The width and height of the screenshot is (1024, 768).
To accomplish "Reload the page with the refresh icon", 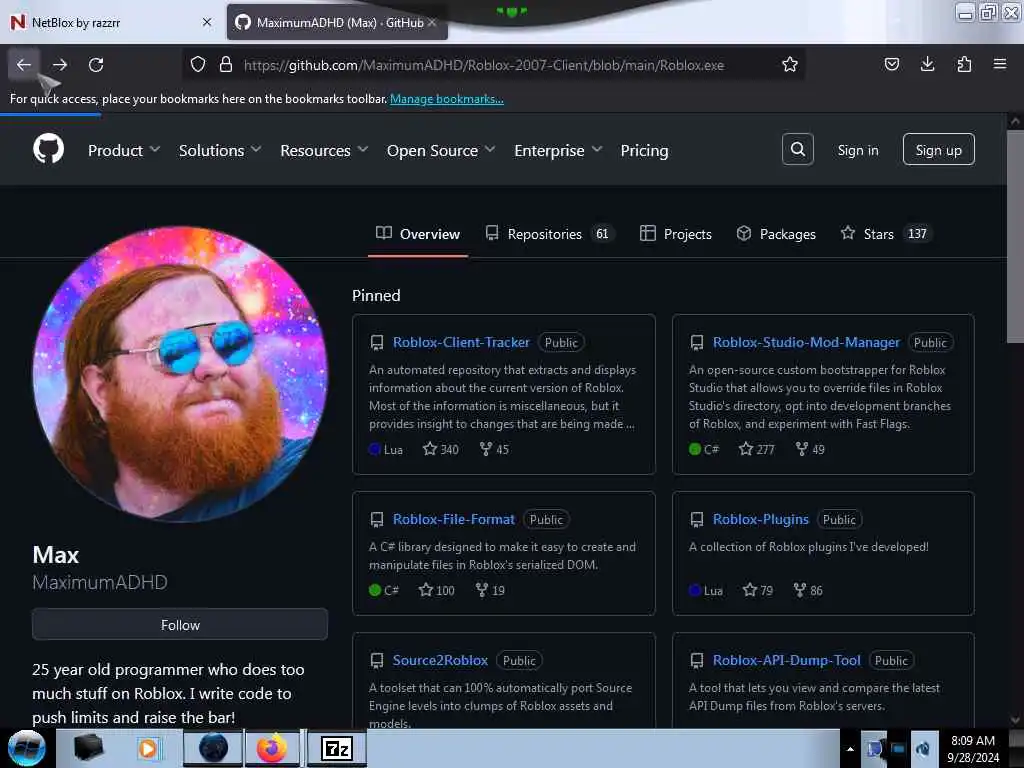I will coord(96,65).
